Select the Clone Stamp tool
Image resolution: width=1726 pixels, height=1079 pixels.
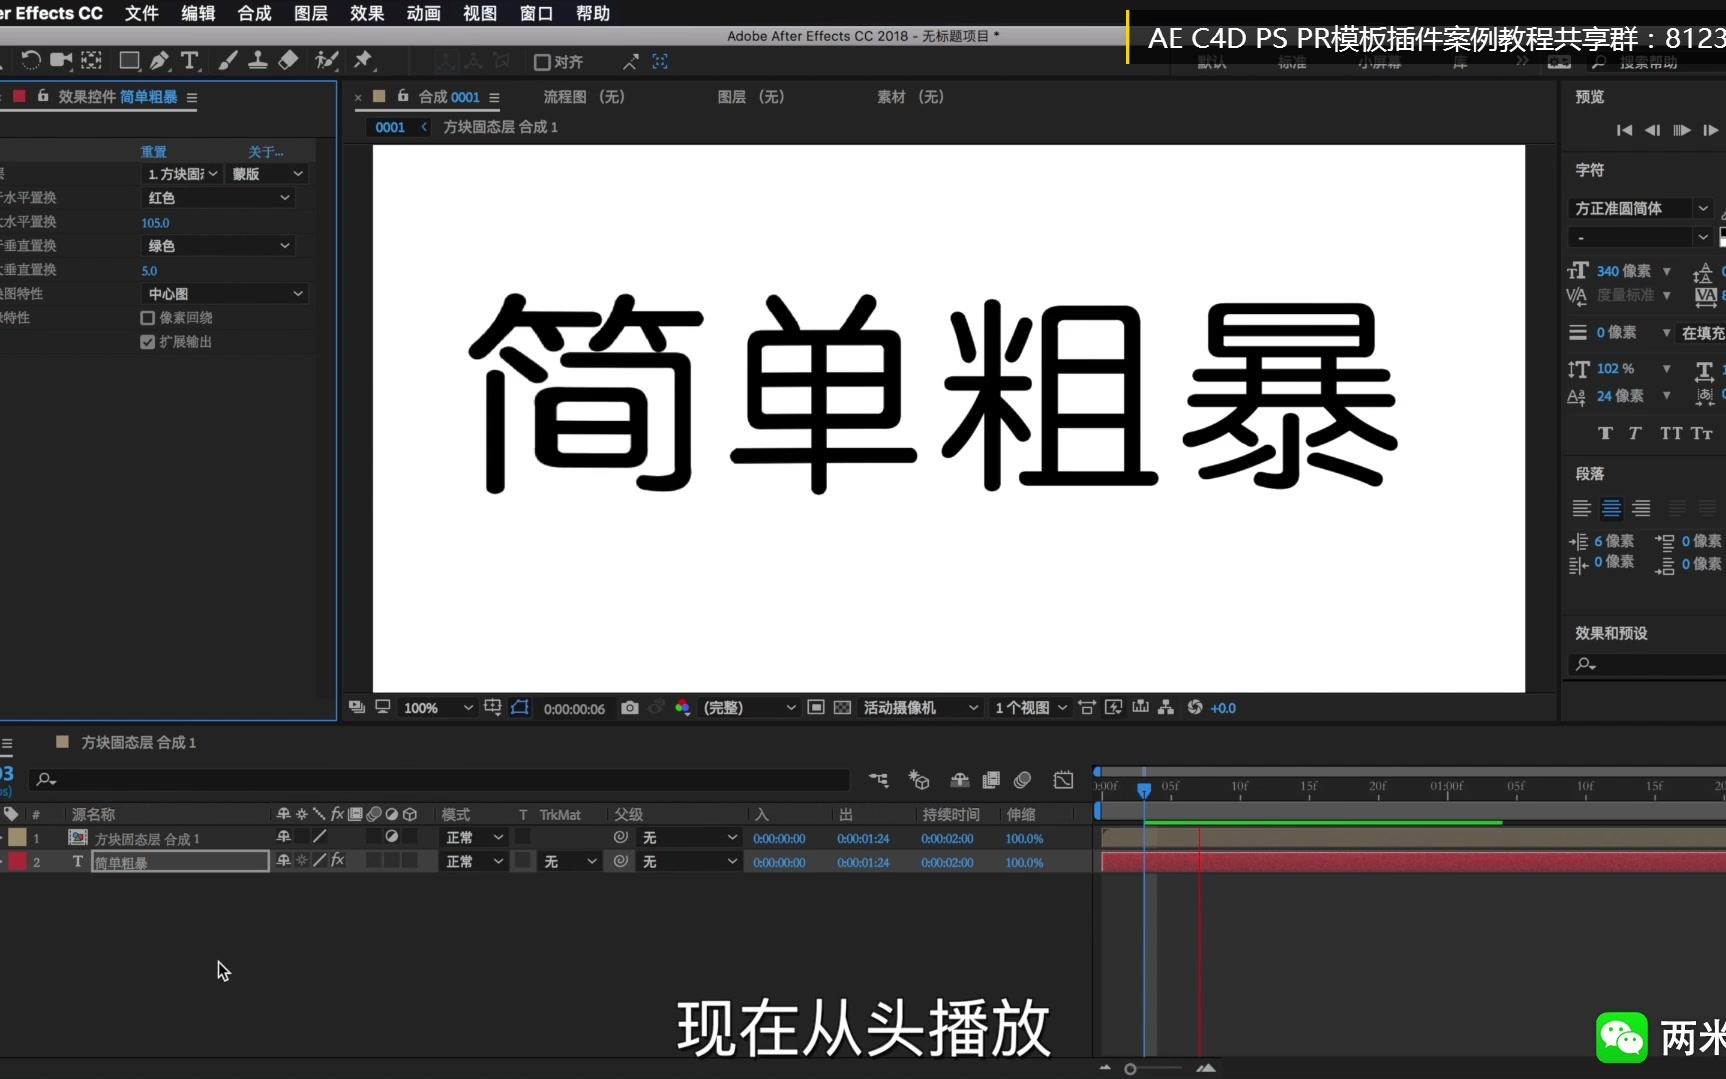click(x=257, y=61)
